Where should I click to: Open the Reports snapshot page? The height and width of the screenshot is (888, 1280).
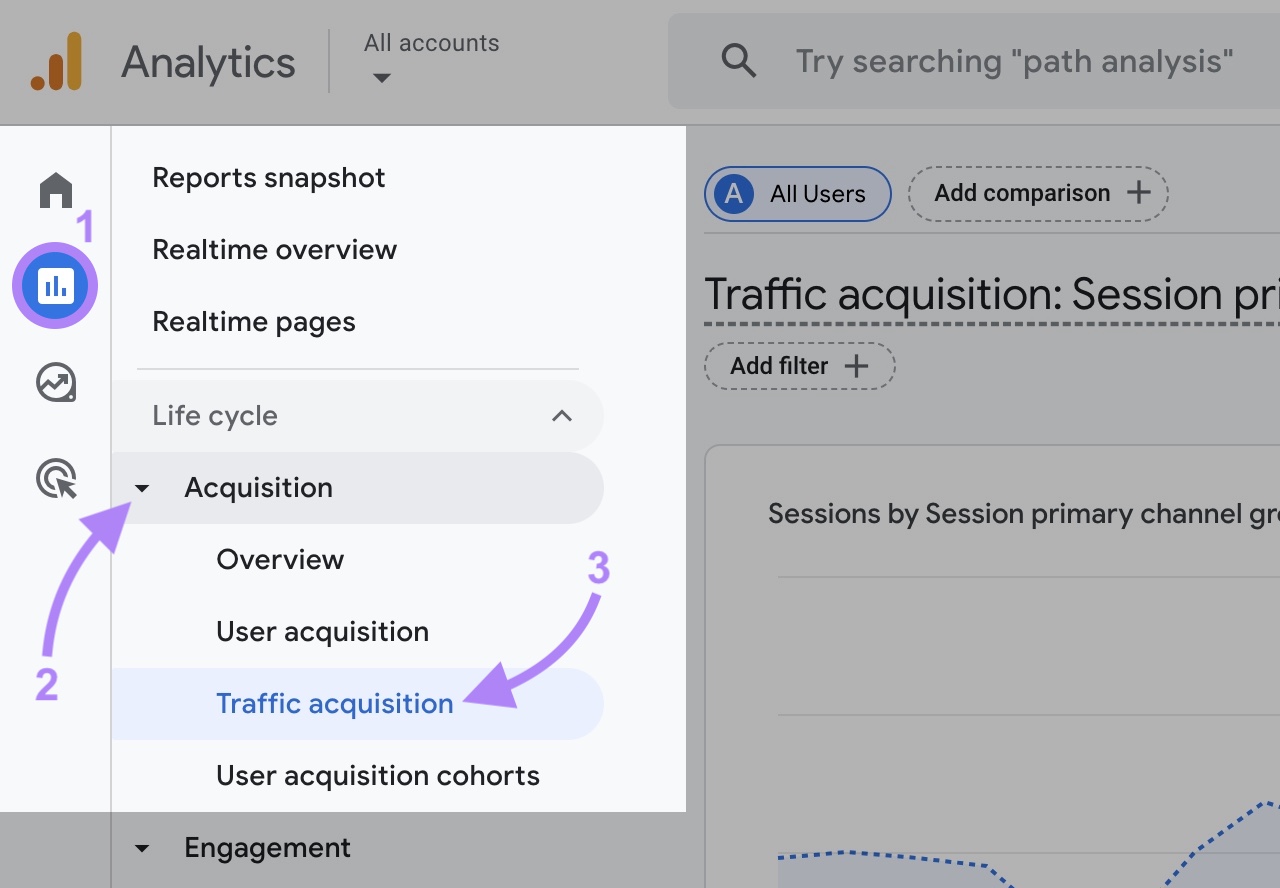pos(268,177)
